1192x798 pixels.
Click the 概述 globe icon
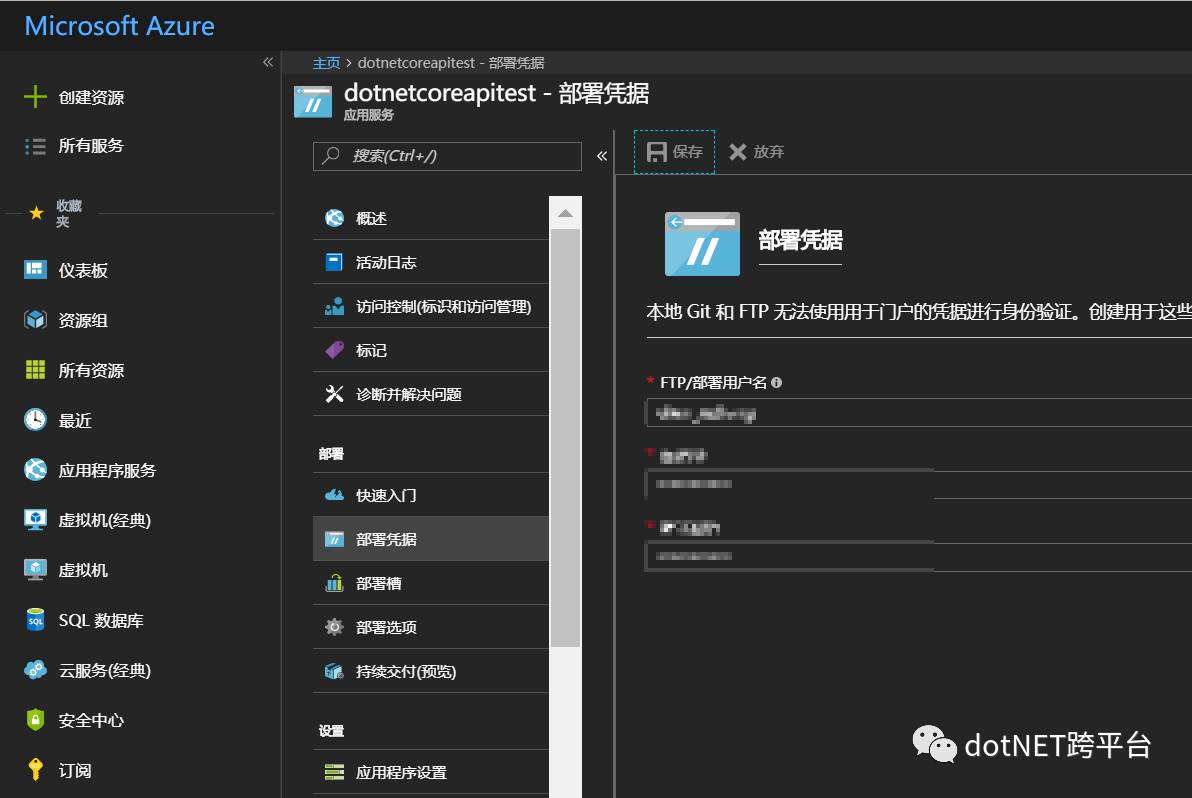334,218
